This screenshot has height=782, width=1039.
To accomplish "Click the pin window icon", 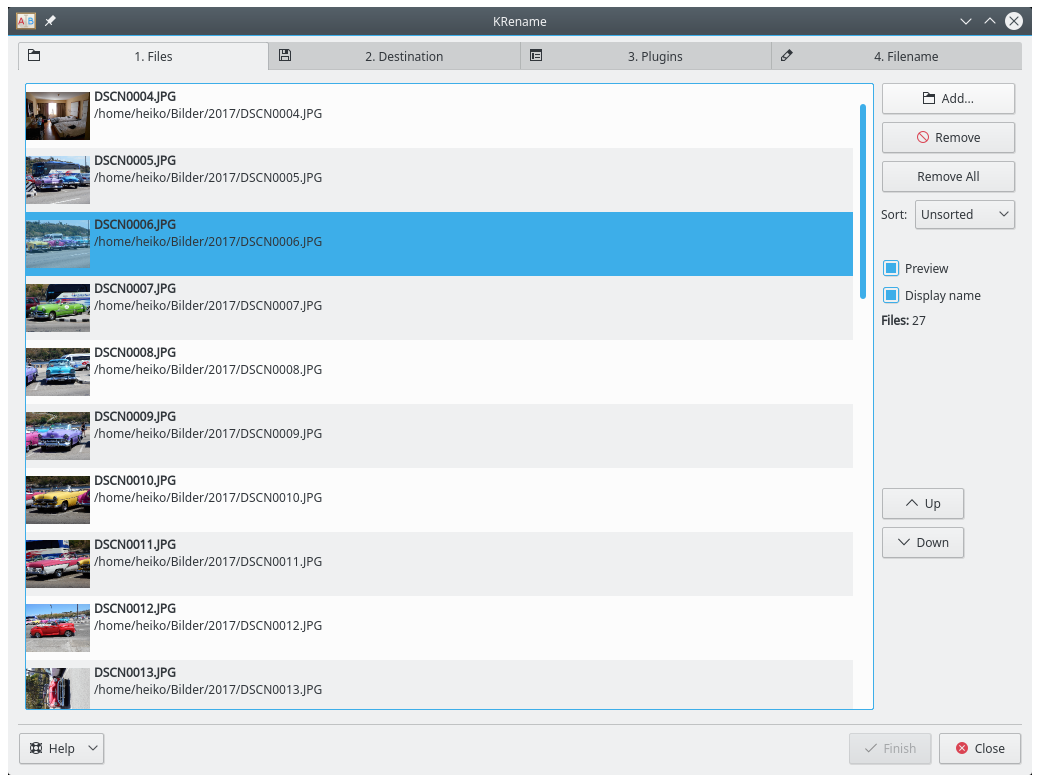I will point(51,21).
